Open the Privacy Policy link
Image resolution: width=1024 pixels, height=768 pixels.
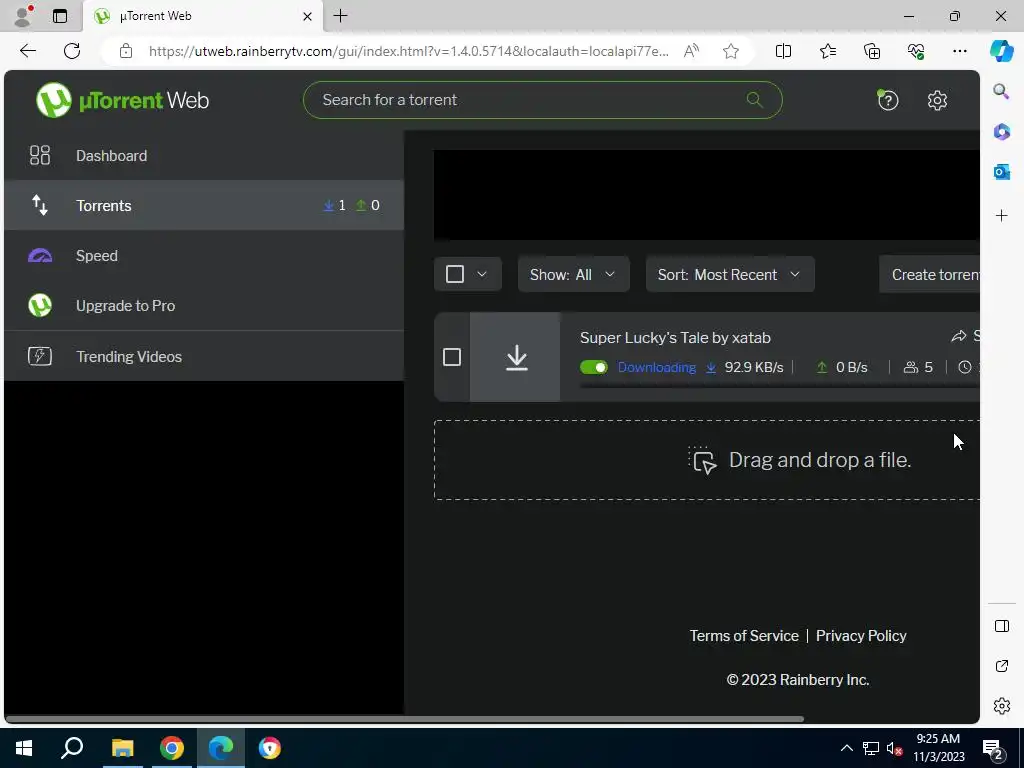click(x=861, y=635)
